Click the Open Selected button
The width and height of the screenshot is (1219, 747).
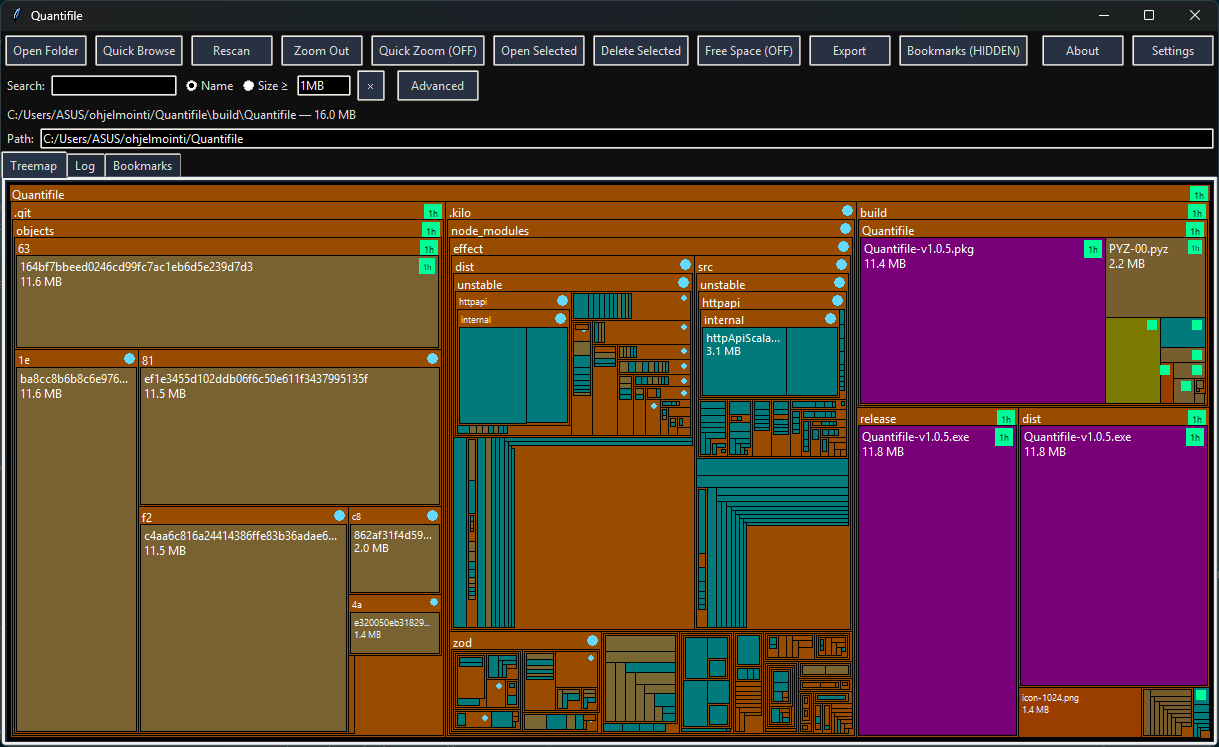tap(539, 51)
